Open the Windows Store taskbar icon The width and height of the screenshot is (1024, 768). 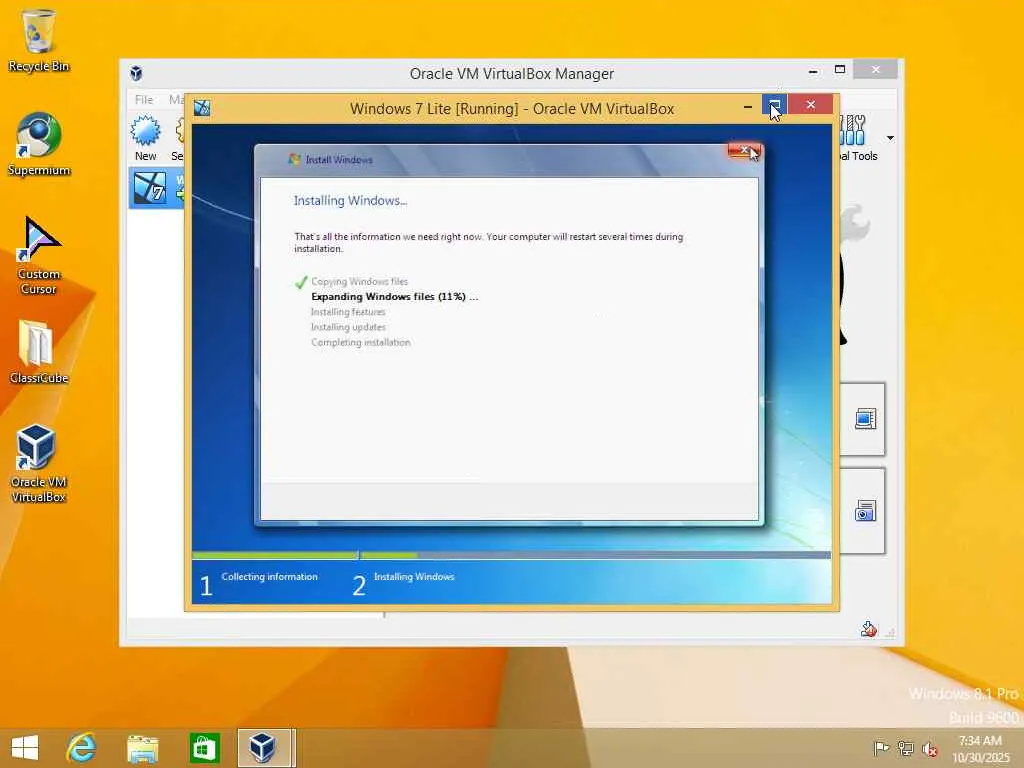204,748
